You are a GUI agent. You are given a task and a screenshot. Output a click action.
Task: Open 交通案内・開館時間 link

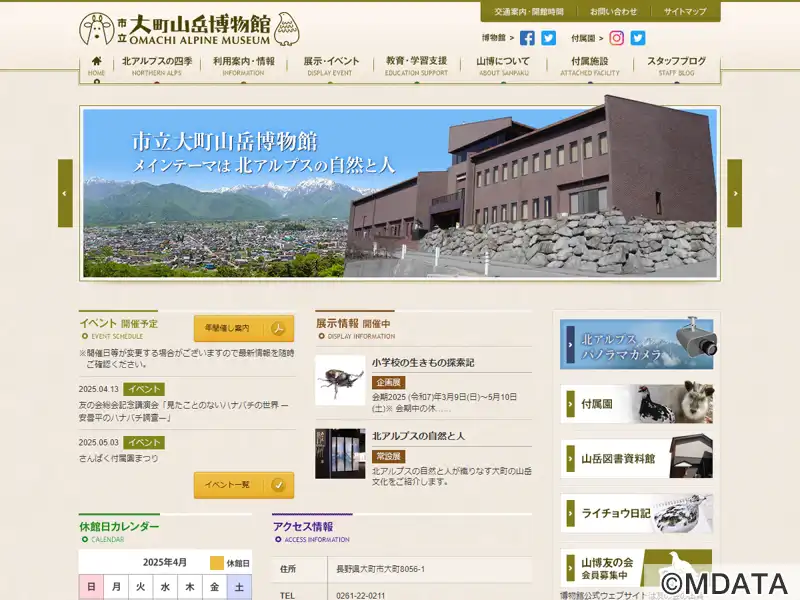529,11
